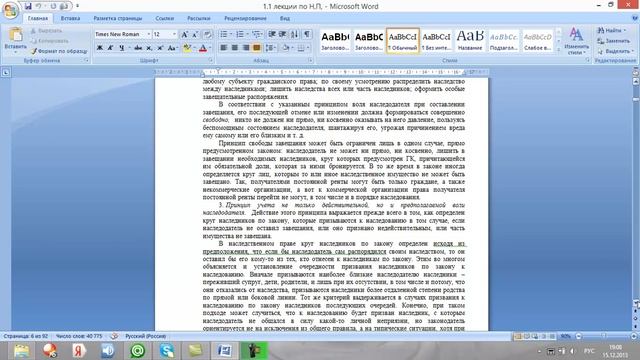Viewport: 640px width, 360px height.
Task: Click Заменить (Replace) button
Action: [613, 41]
